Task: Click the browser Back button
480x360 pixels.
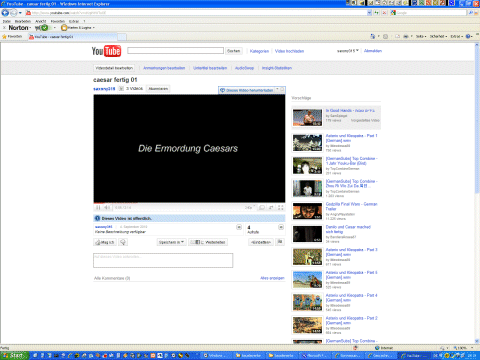Action: [5, 13]
